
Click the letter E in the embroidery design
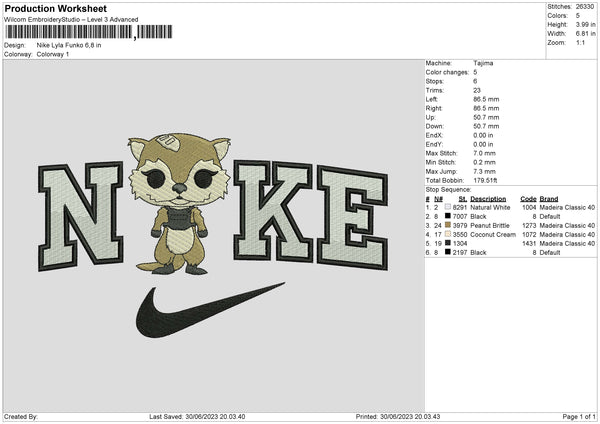point(353,218)
